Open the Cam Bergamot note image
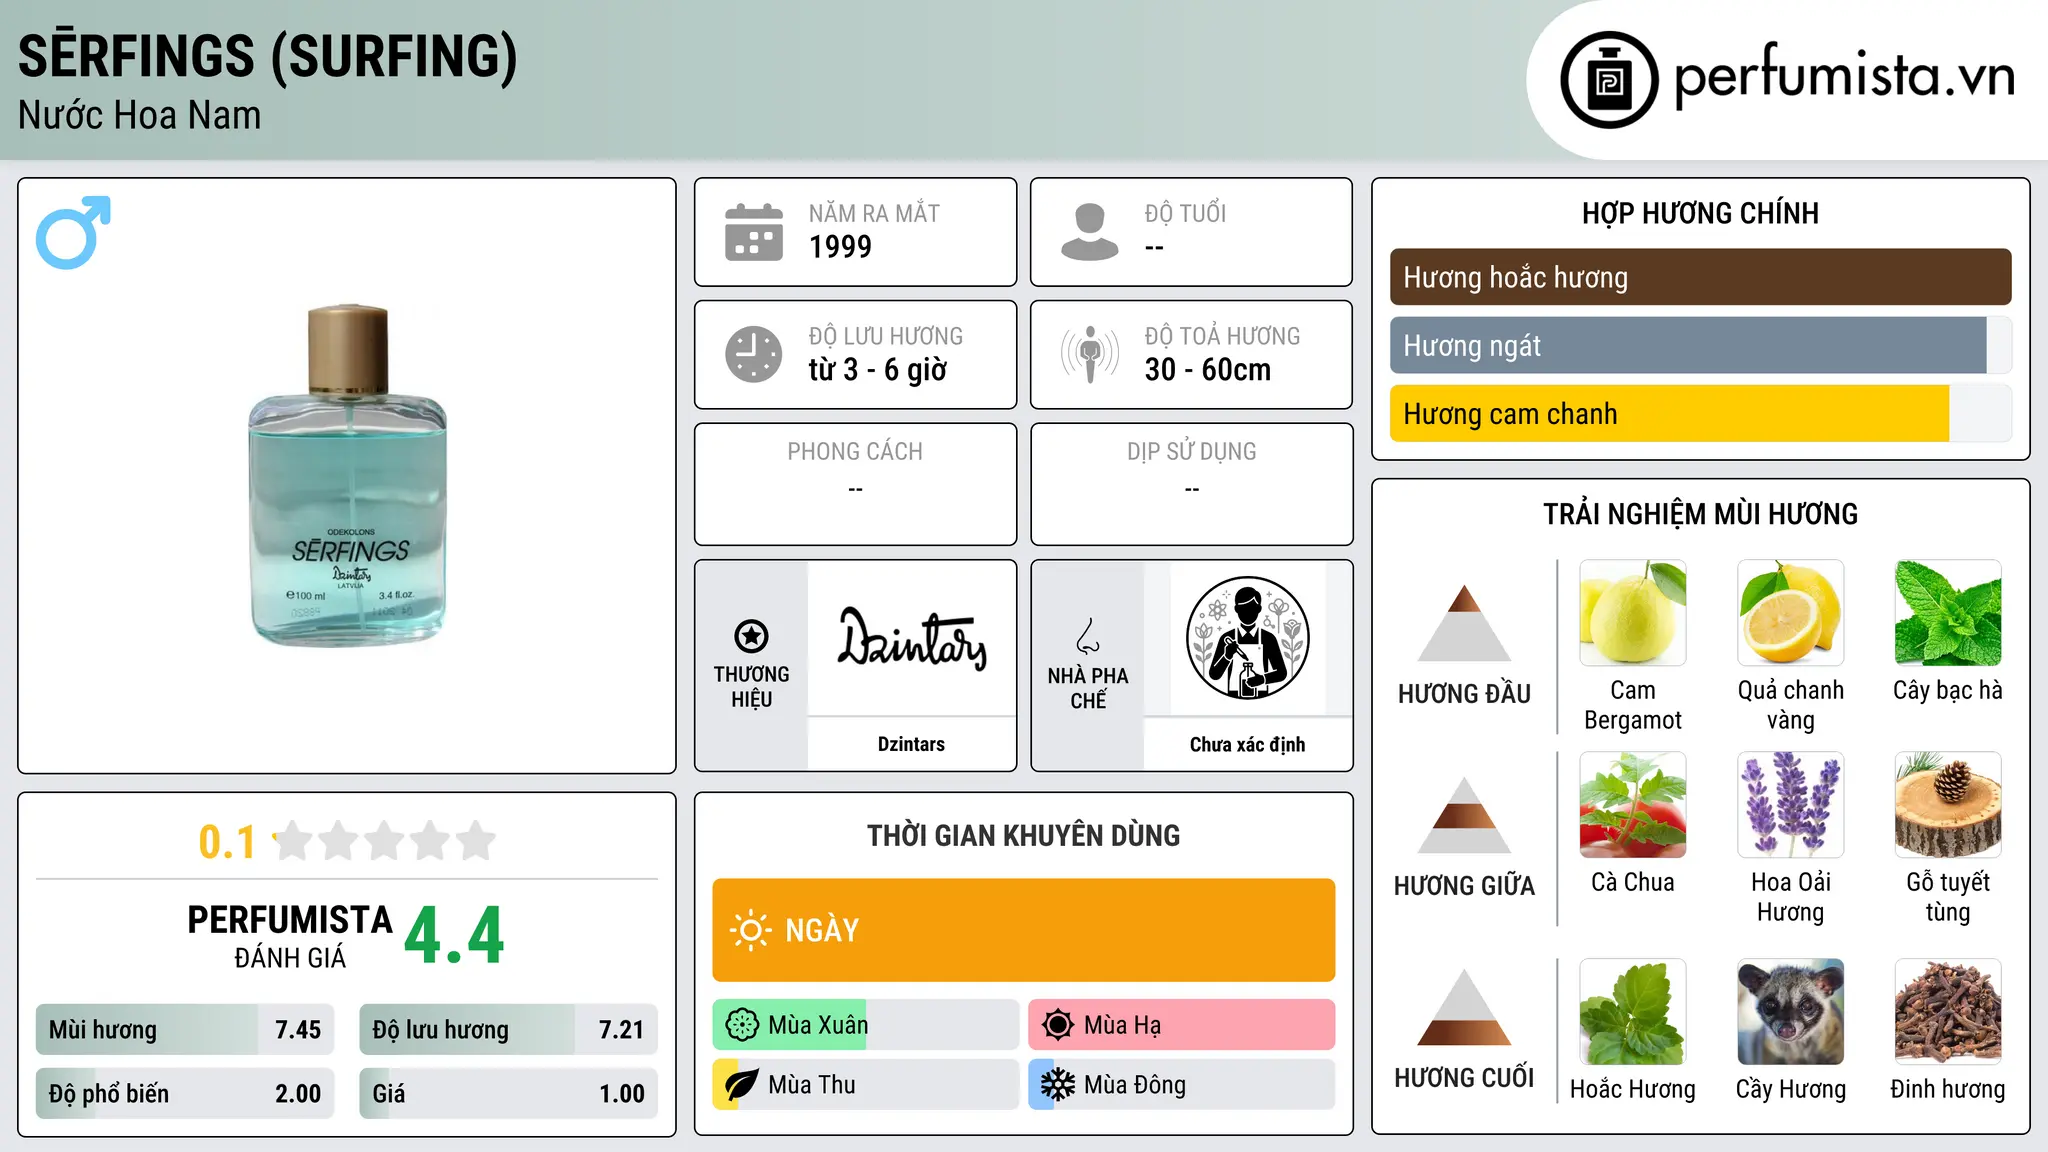 1633,613
